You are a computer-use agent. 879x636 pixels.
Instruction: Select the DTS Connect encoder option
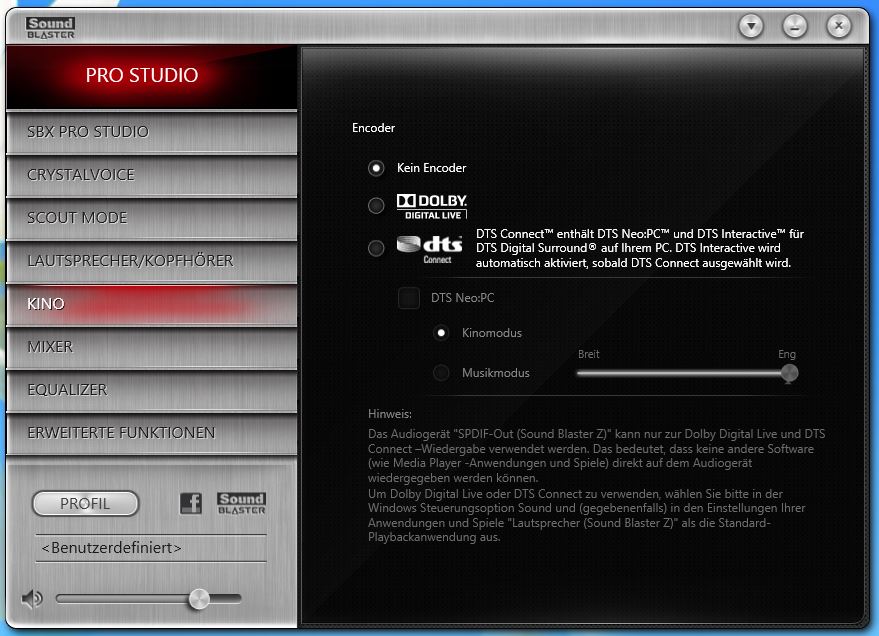376,248
